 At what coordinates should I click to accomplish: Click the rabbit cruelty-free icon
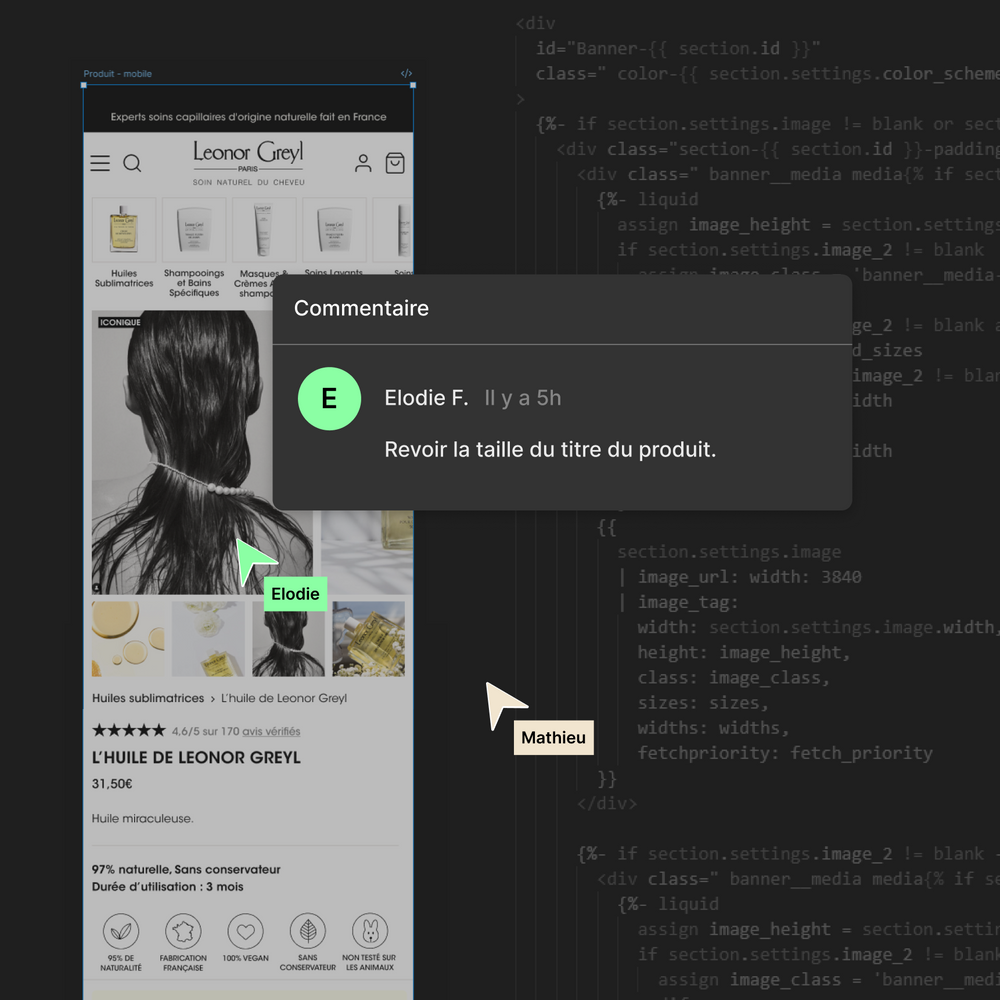369,931
